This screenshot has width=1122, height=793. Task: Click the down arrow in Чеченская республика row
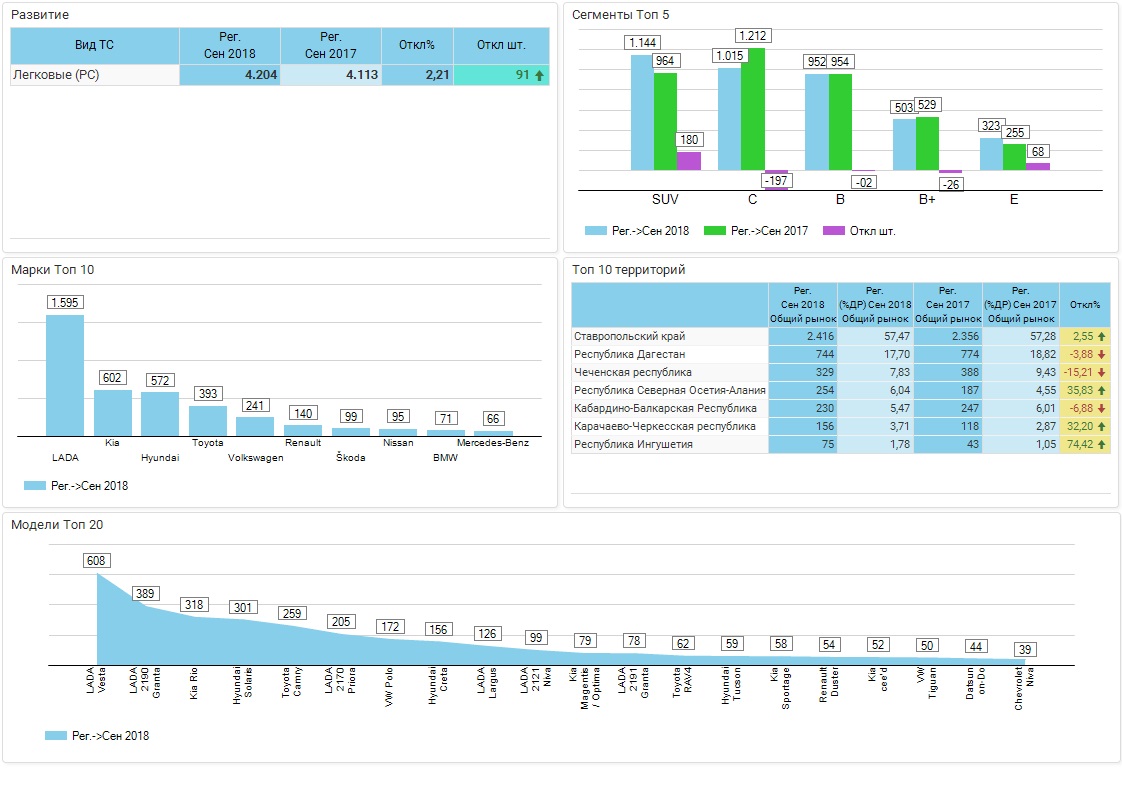1101,373
